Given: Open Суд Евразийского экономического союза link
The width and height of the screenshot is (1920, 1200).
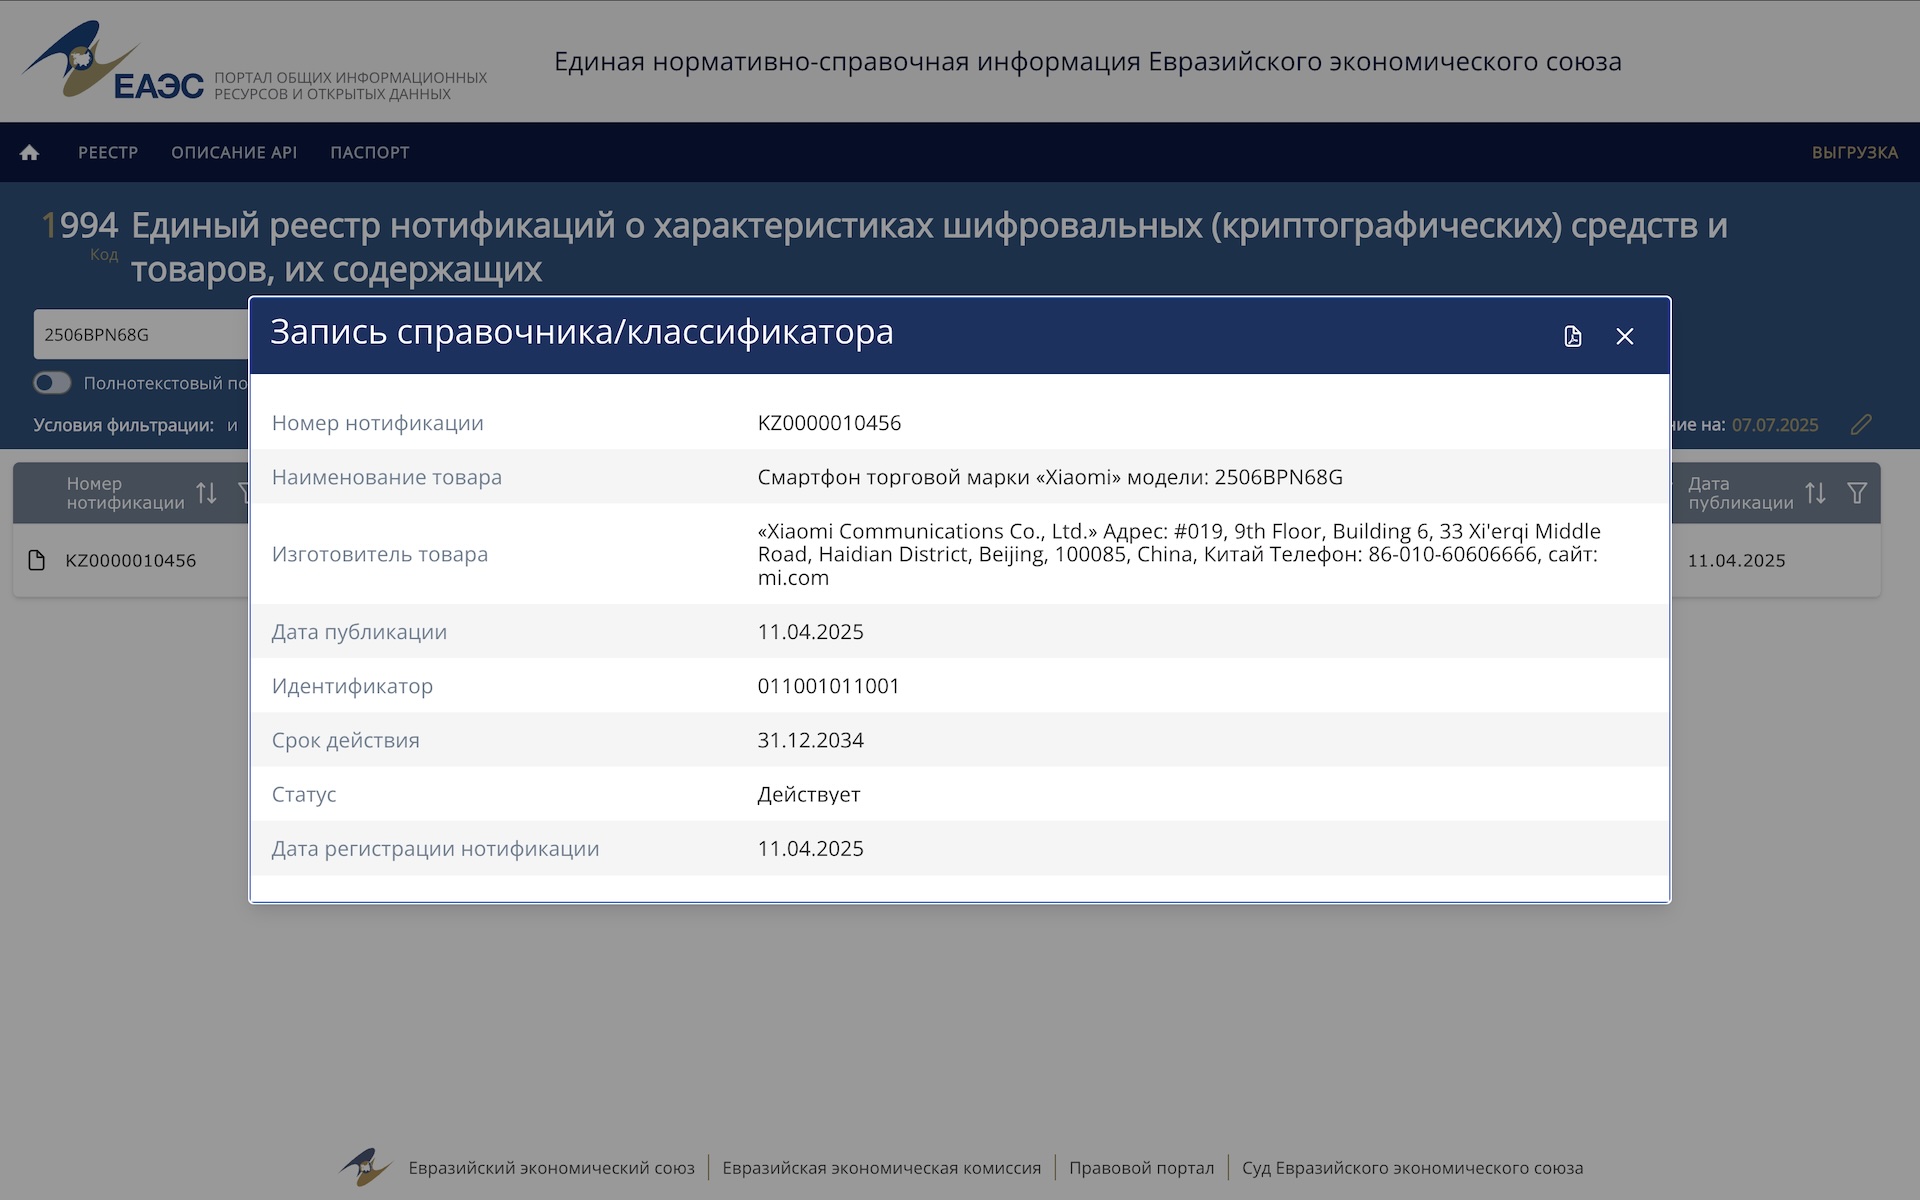Looking at the screenshot, I should click(1412, 1168).
